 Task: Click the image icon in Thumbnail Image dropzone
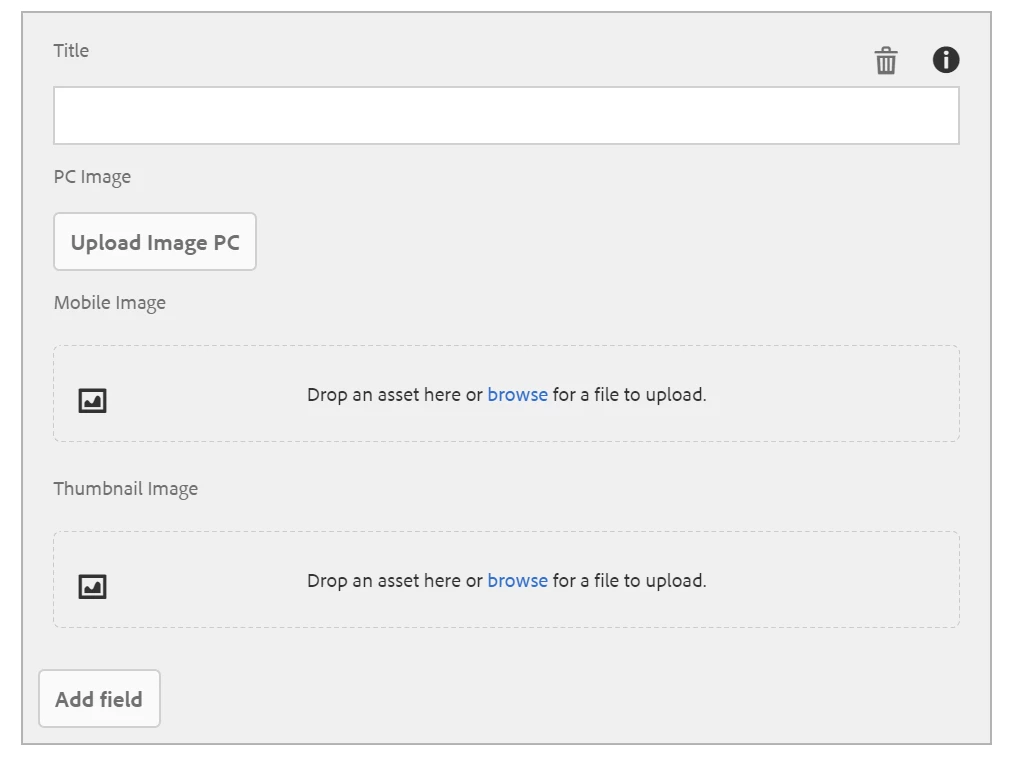[93, 587]
